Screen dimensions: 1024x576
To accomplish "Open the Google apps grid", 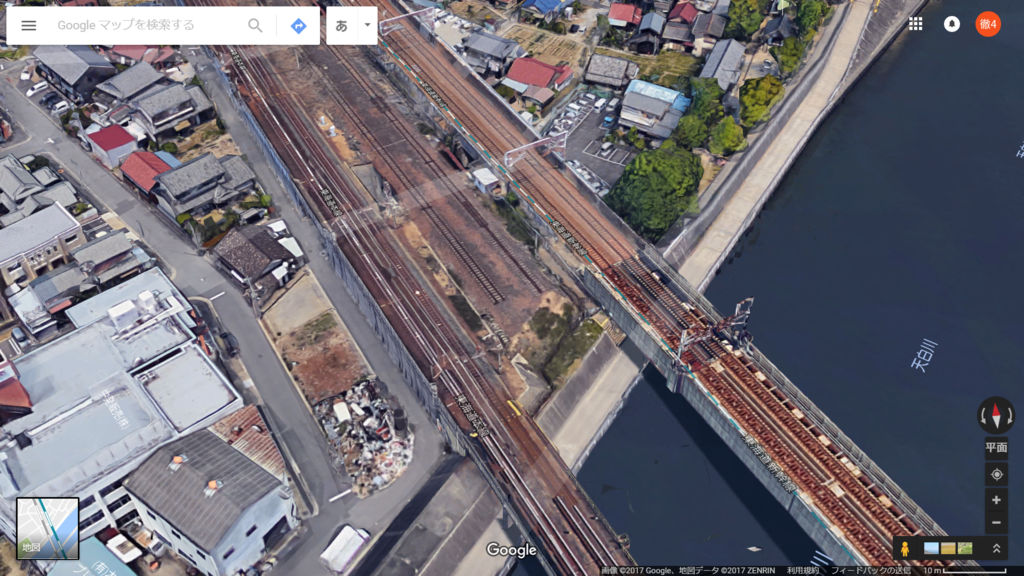I will pyautogui.click(x=916, y=24).
